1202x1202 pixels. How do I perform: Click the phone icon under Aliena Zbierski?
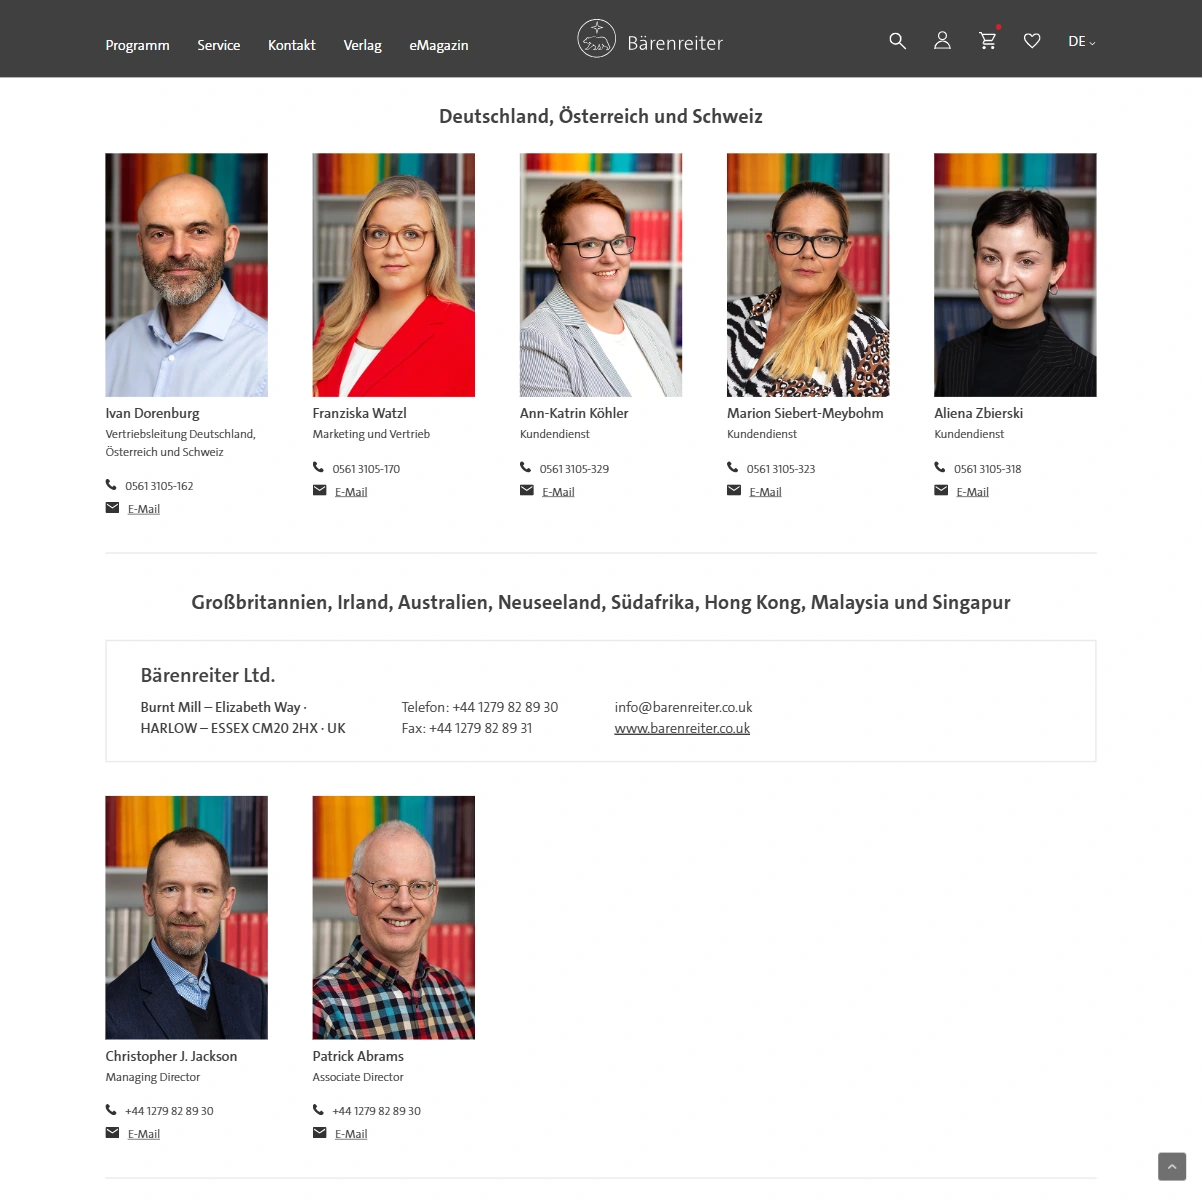(940, 467)
